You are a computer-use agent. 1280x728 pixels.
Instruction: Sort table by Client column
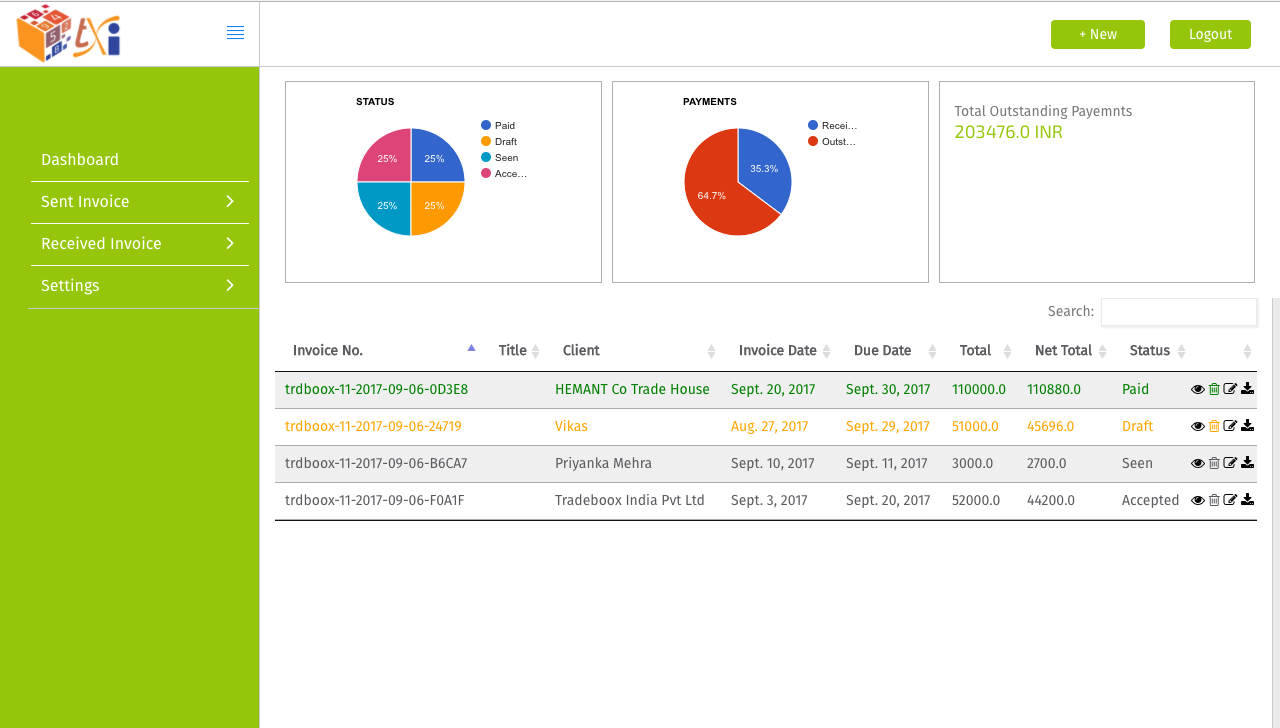633,351
